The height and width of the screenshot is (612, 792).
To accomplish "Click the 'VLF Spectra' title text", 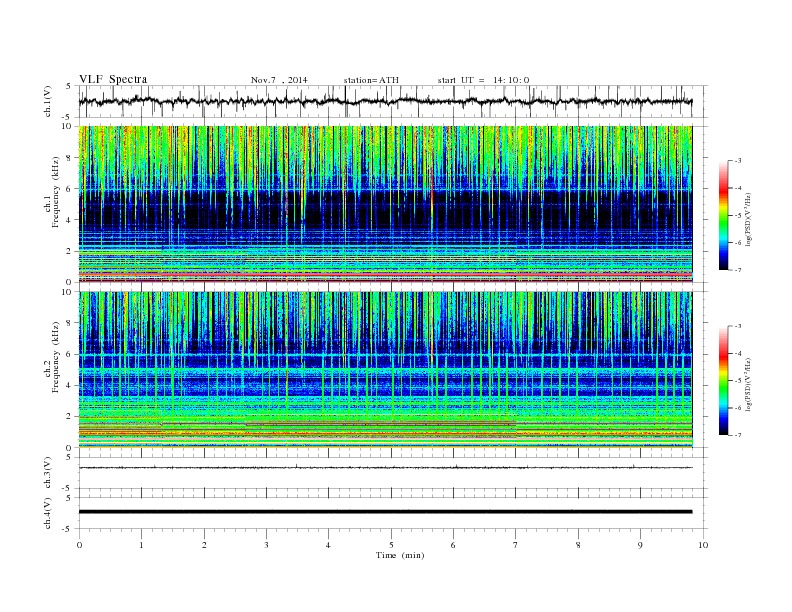I will 113,79.
